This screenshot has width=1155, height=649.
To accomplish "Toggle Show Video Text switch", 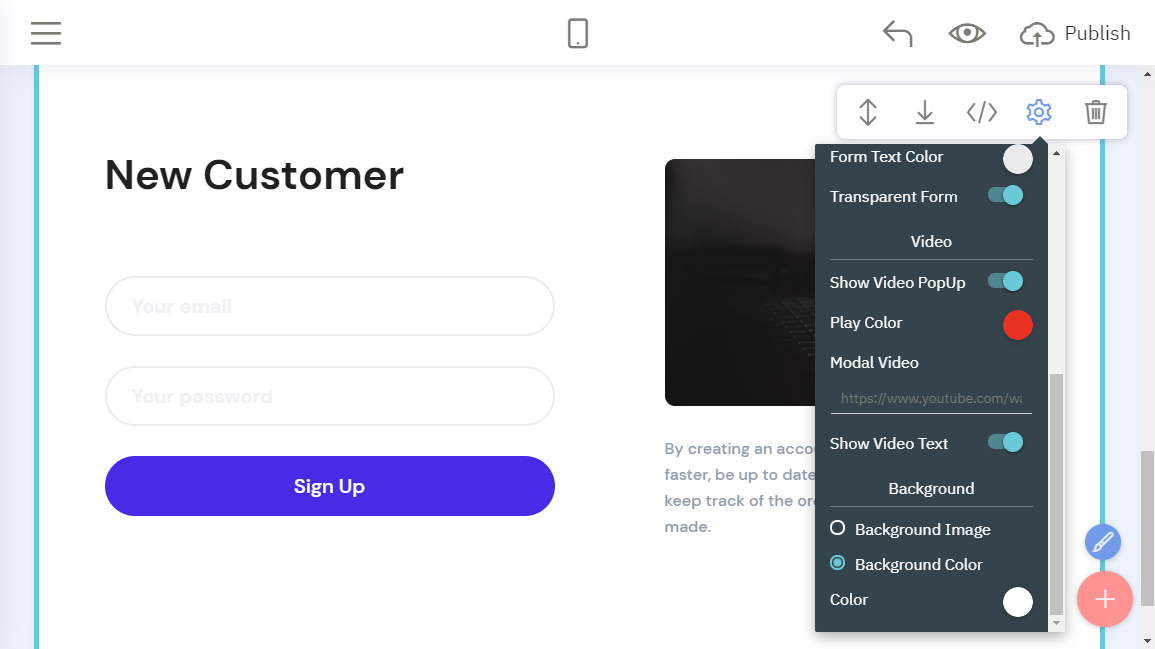I will [1006, 442].
